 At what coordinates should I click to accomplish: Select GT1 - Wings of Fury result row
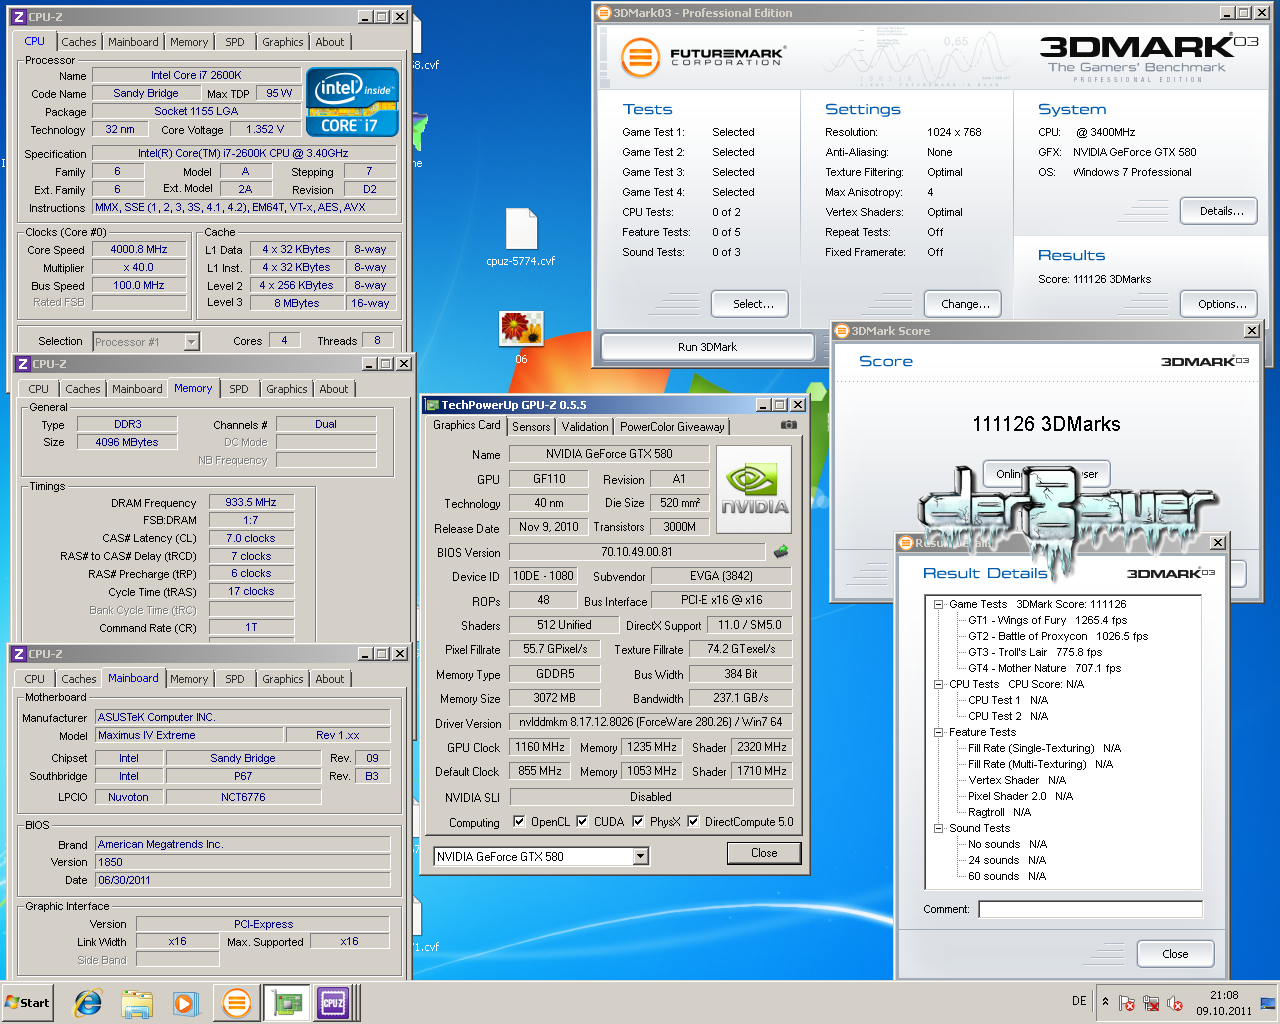(x=1047, y=620)
